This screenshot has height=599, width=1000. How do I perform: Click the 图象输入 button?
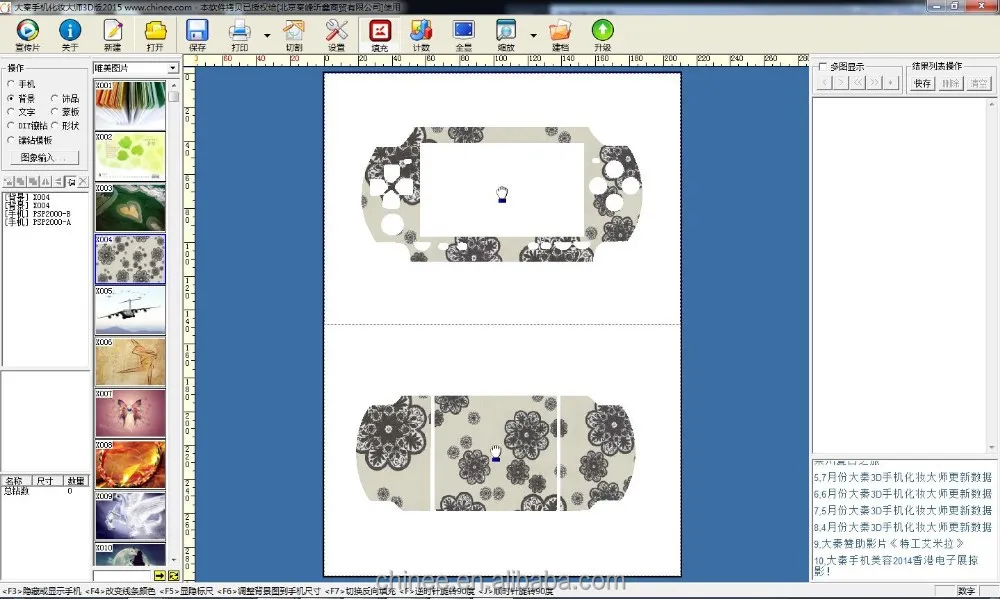pyautogui.click(x=43, y=157)
